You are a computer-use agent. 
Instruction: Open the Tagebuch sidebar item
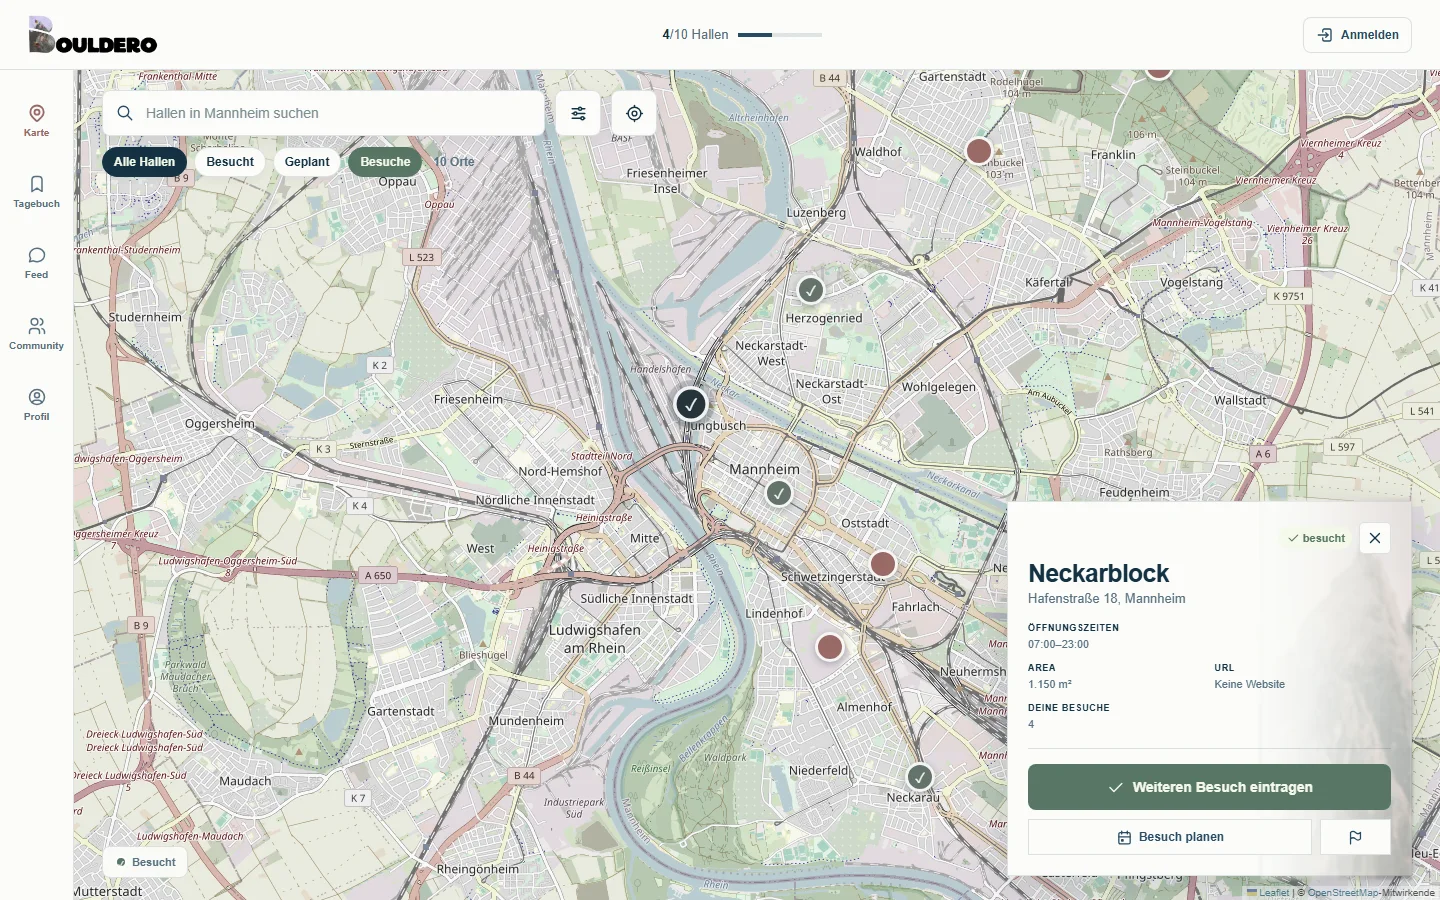point(36,191)
